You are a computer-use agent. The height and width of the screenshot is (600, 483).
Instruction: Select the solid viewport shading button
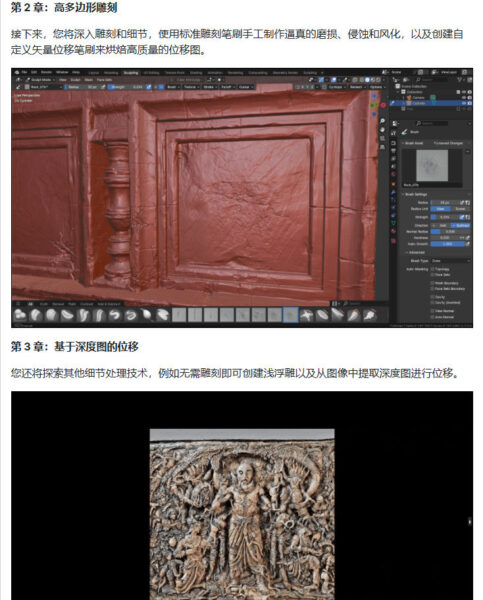coord(367,80)
